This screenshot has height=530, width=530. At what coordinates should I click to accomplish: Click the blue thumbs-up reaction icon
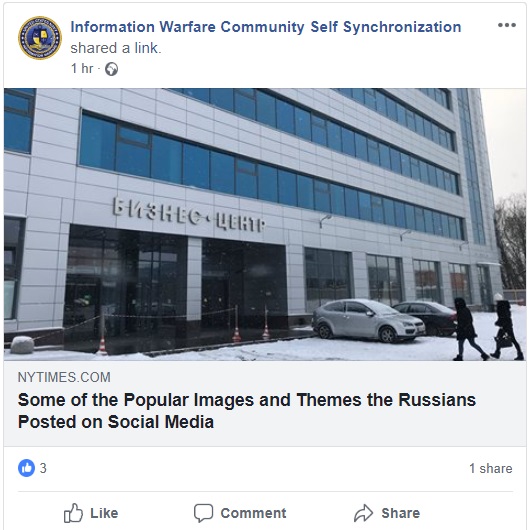26,468
